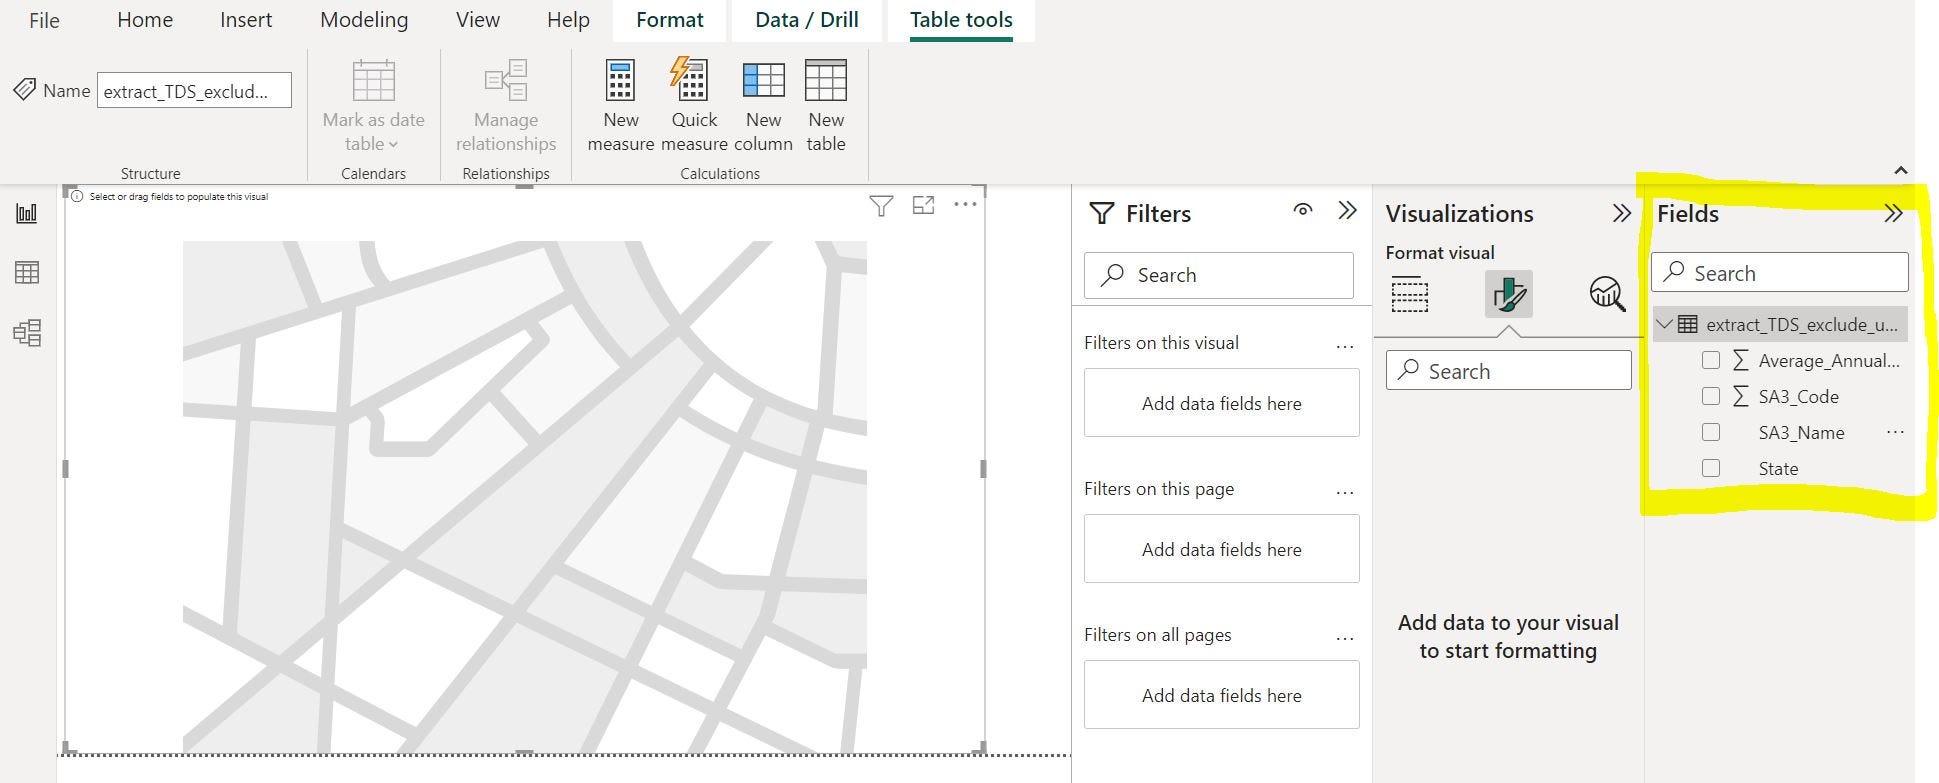Screen dimensions: 1939x783
Task: Open Model view from left sidebar
Action: [27, 332]
